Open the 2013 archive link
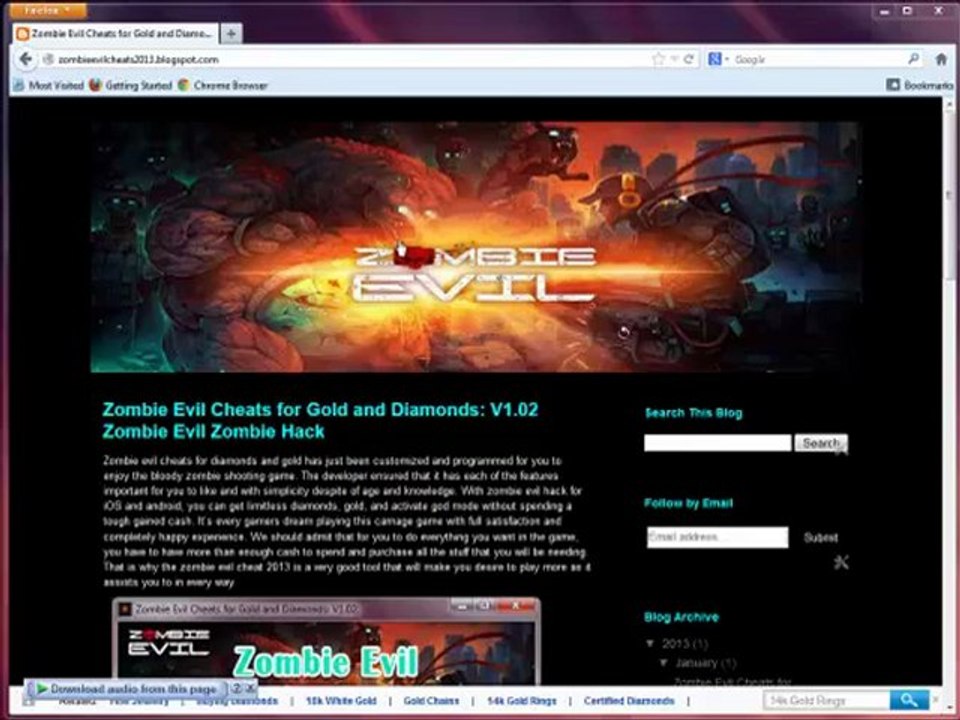This screenshot has width=960, height=720. click(x=678, y=643)
